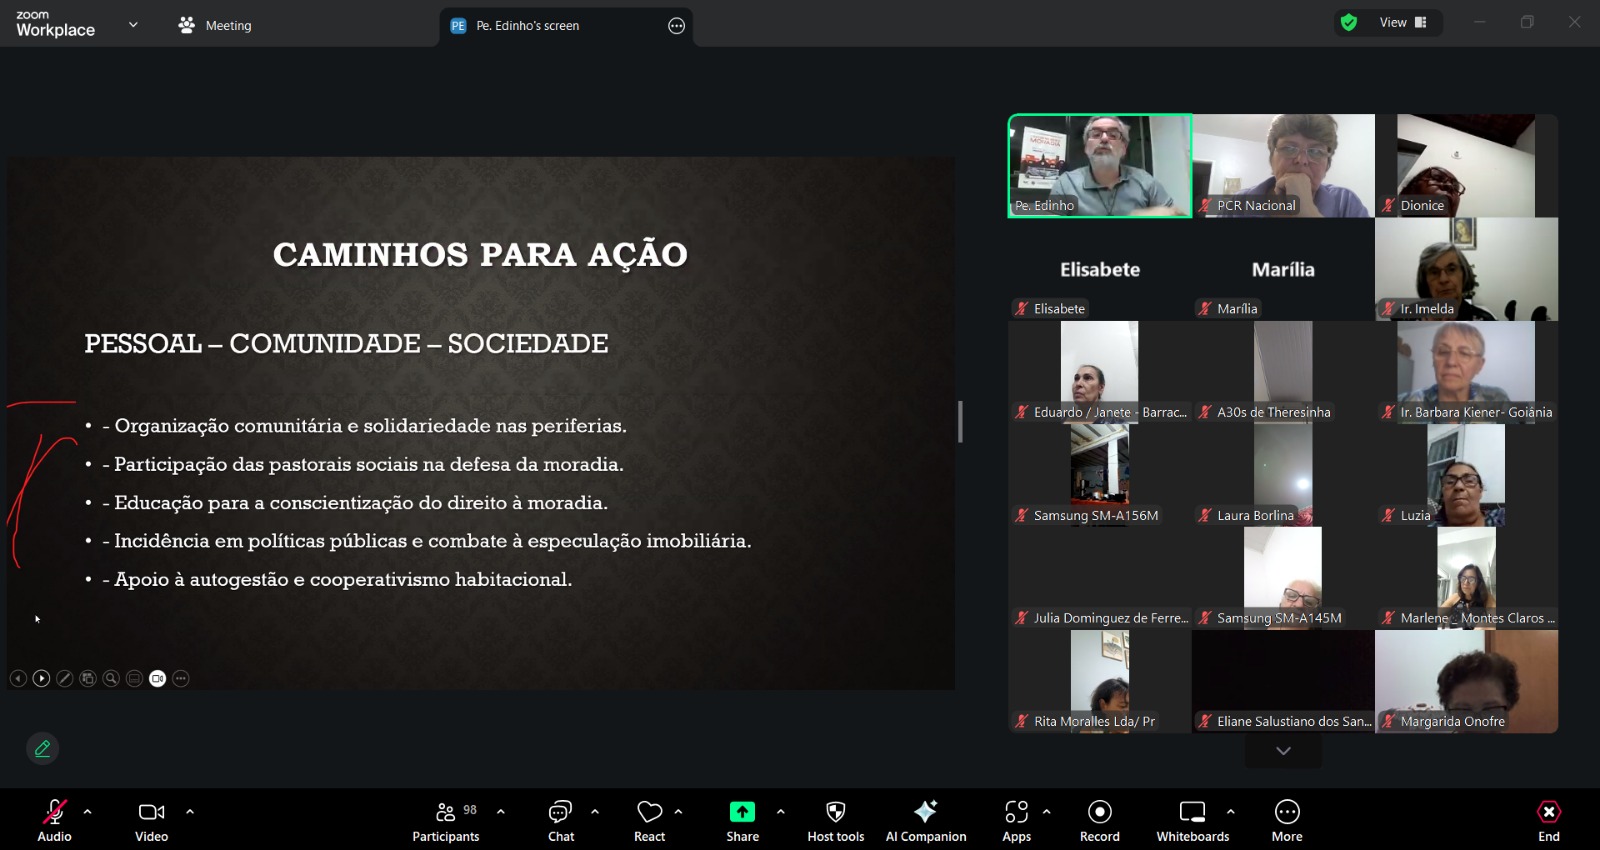Expand the Audio options arrow

click(88, 812)
